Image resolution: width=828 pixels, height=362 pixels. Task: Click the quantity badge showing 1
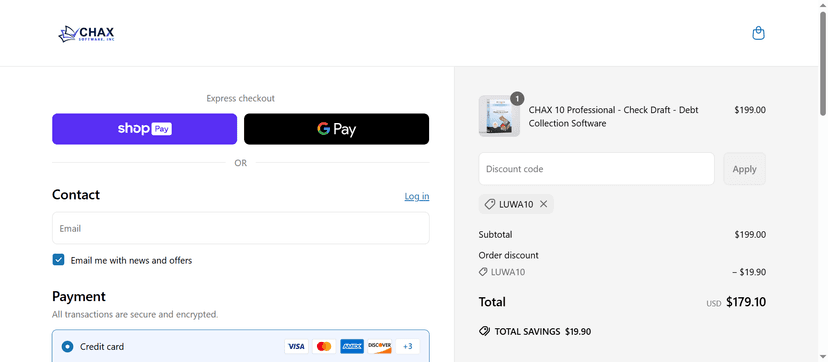coord(518,98)
